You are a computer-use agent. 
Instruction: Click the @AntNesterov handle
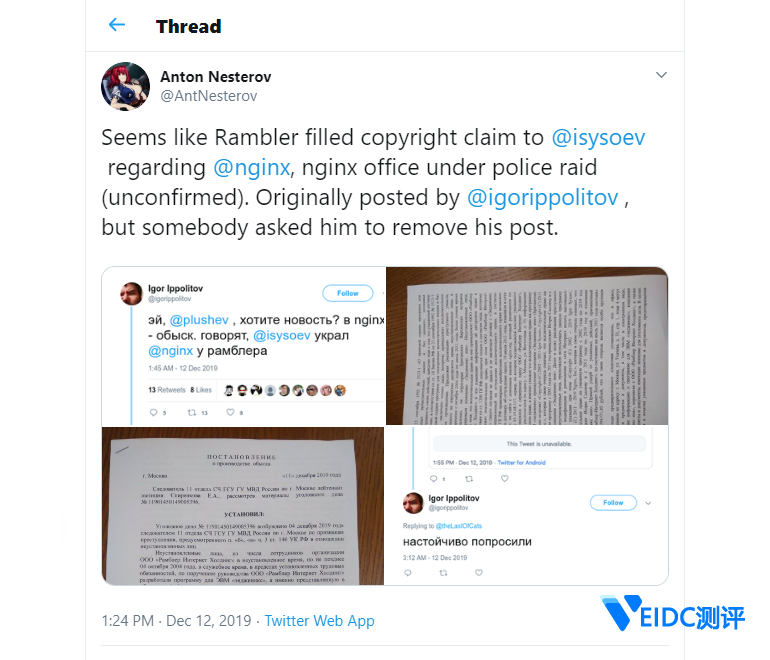pyautogui.click(x=209, y=96)
